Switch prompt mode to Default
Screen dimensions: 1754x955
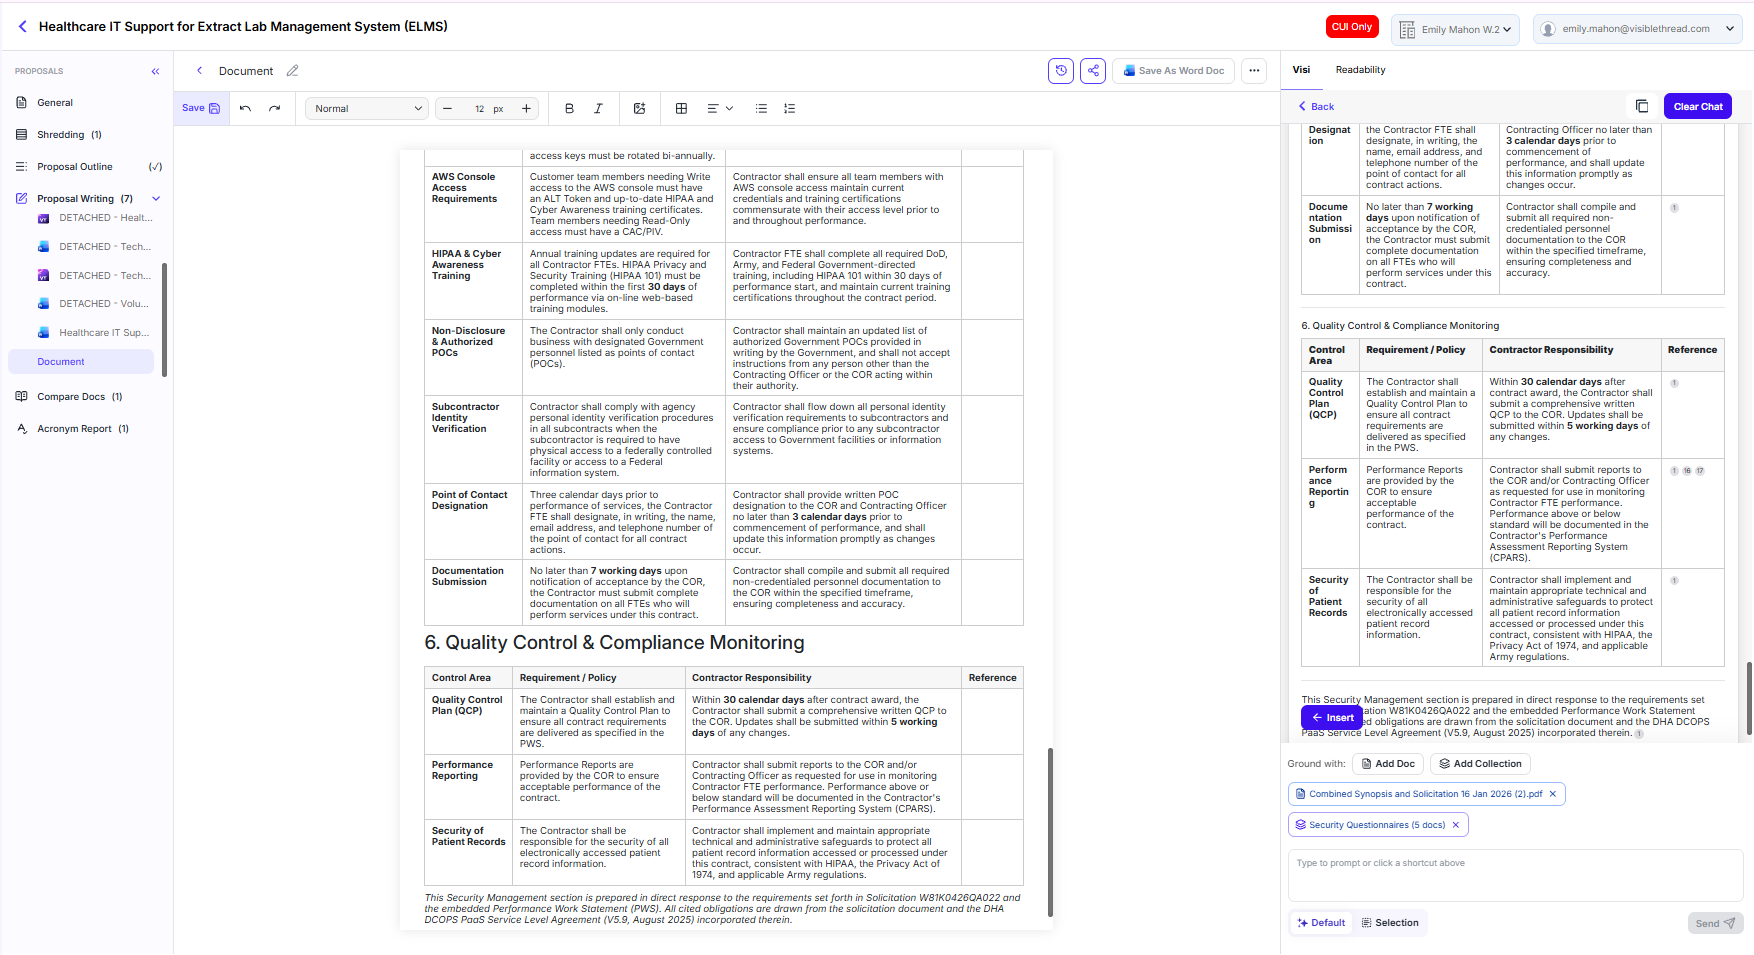click(x=1321, y=923)
